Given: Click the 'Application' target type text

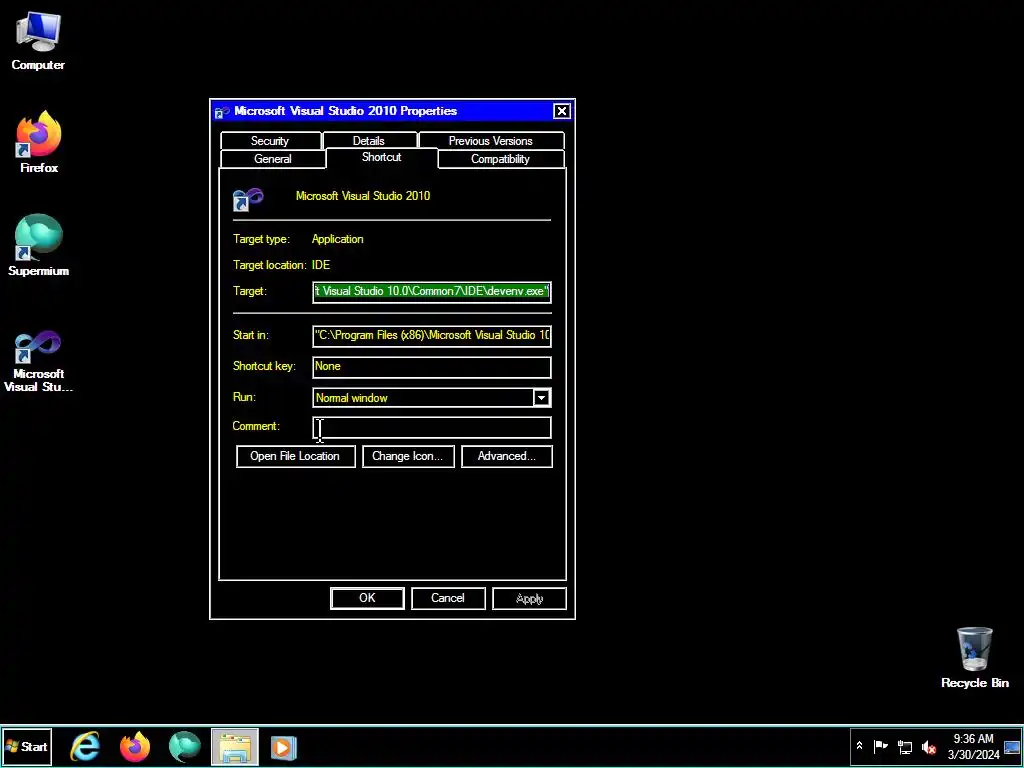Looking at the screenshot, I should pos(338,239).
